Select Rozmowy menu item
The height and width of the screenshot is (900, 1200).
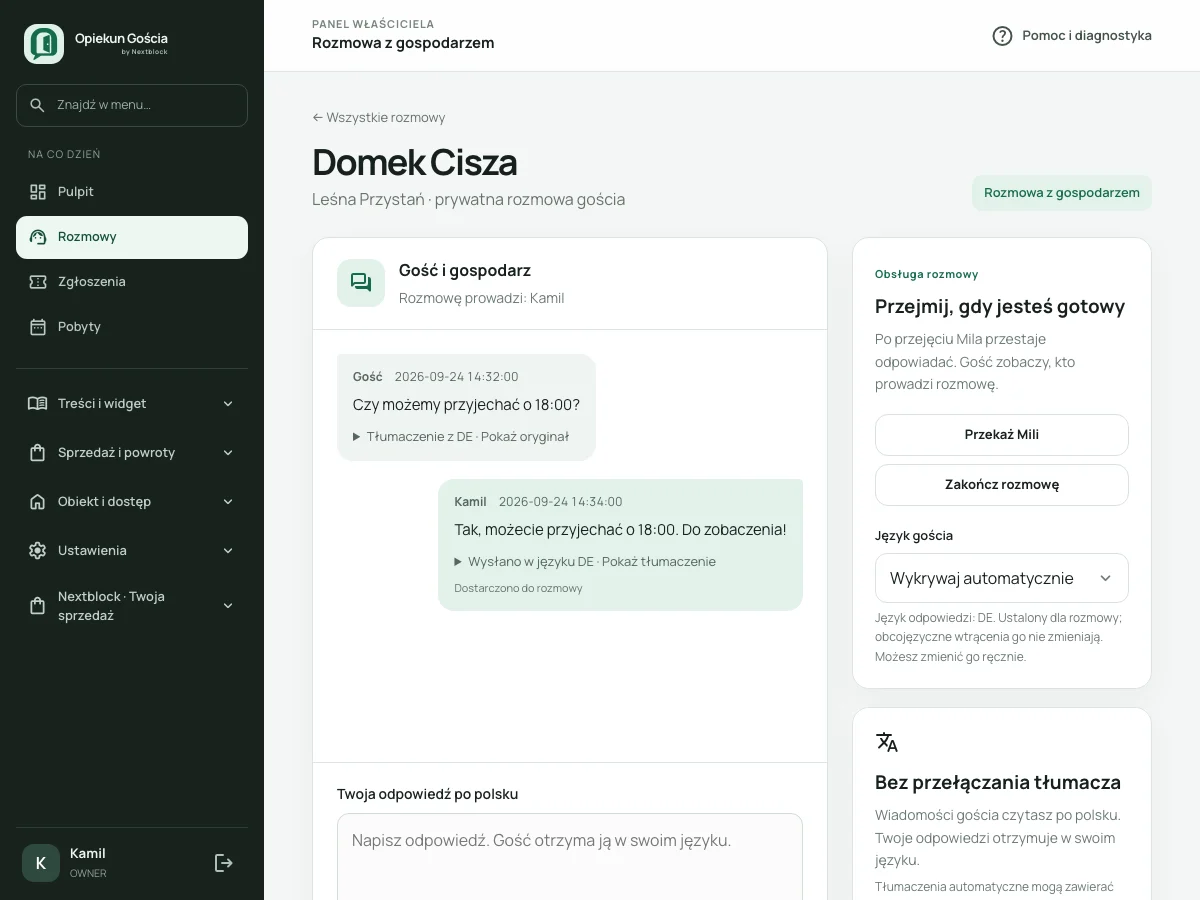pyautogui.click(x=132, y=237)
